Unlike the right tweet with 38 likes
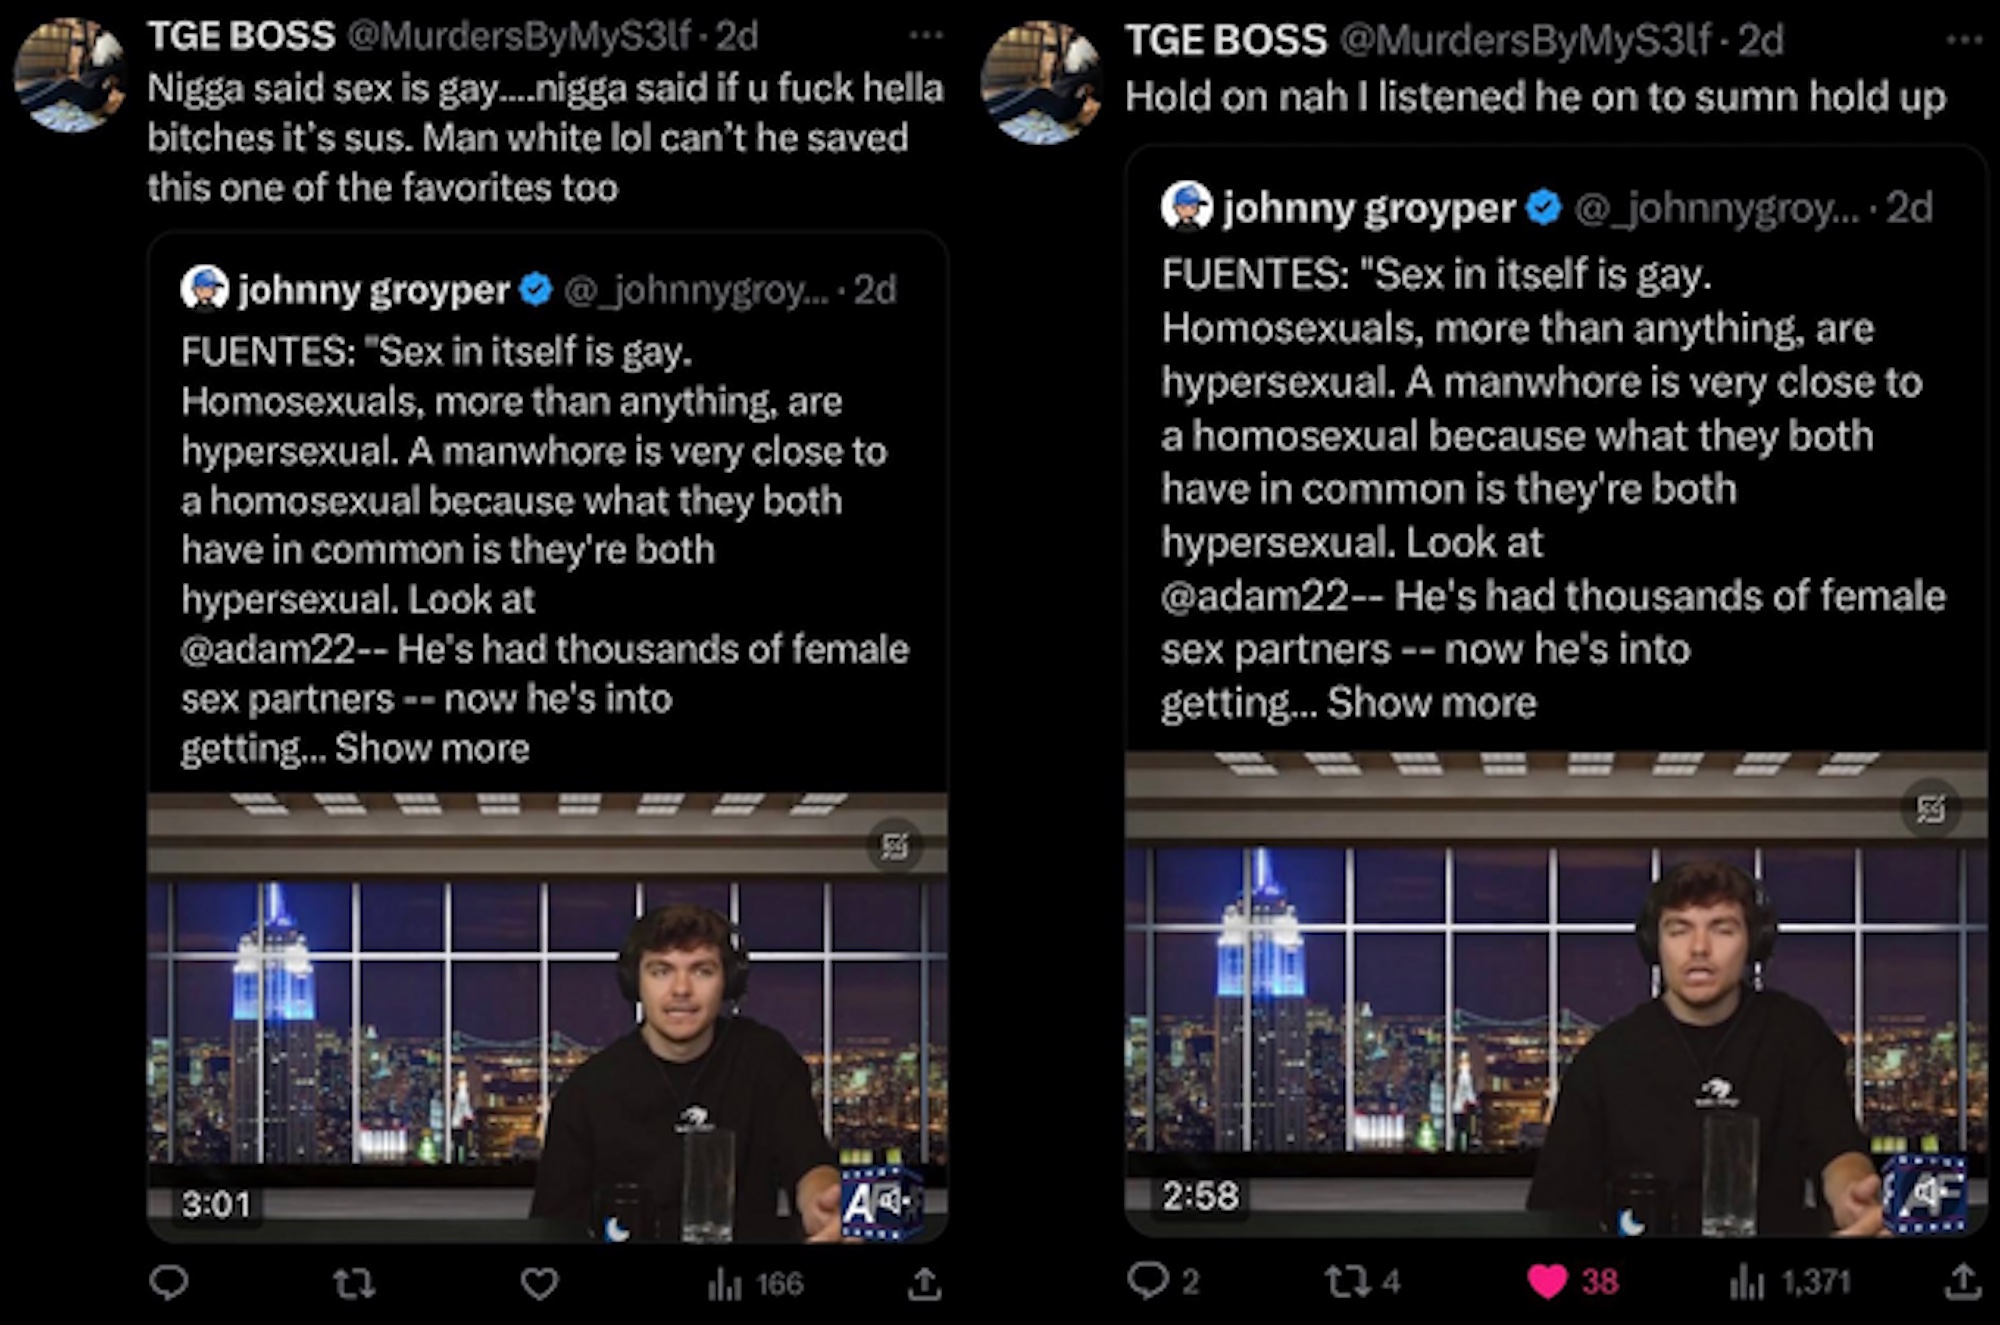The image size is (2000, 1325). tap(1548, 1281)
